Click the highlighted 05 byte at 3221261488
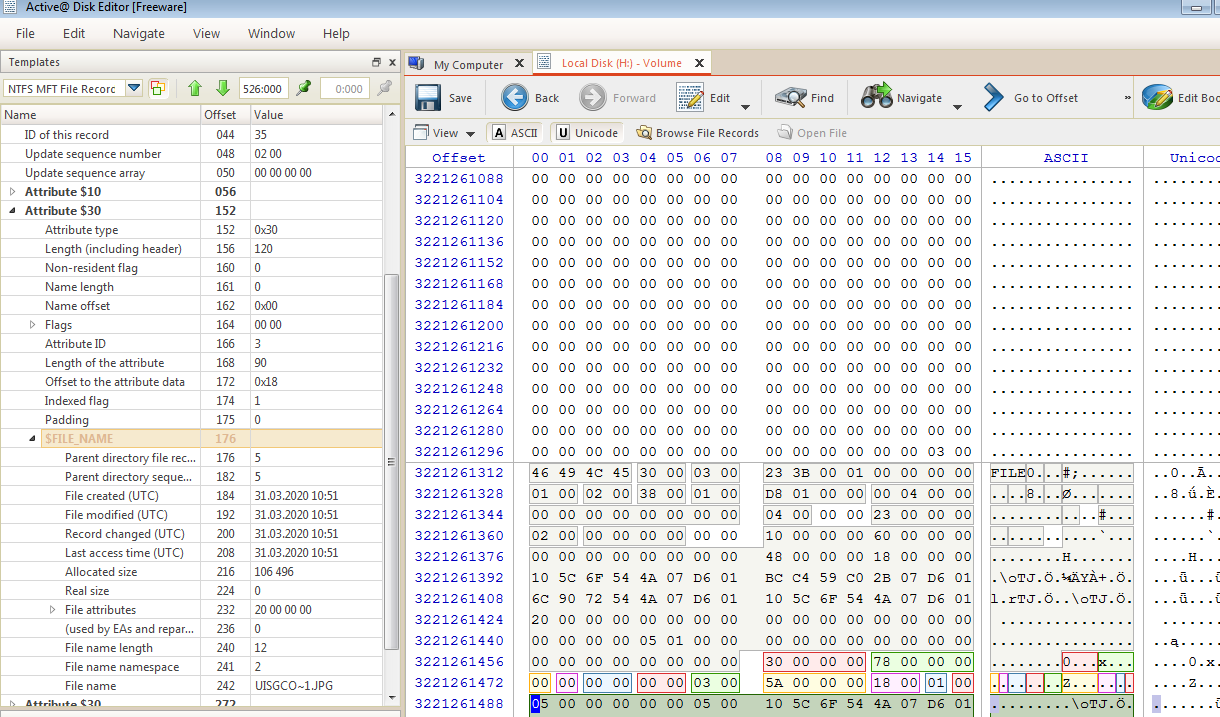The height and width of the screenshot is (717, 1220). [x=539, y=703]
